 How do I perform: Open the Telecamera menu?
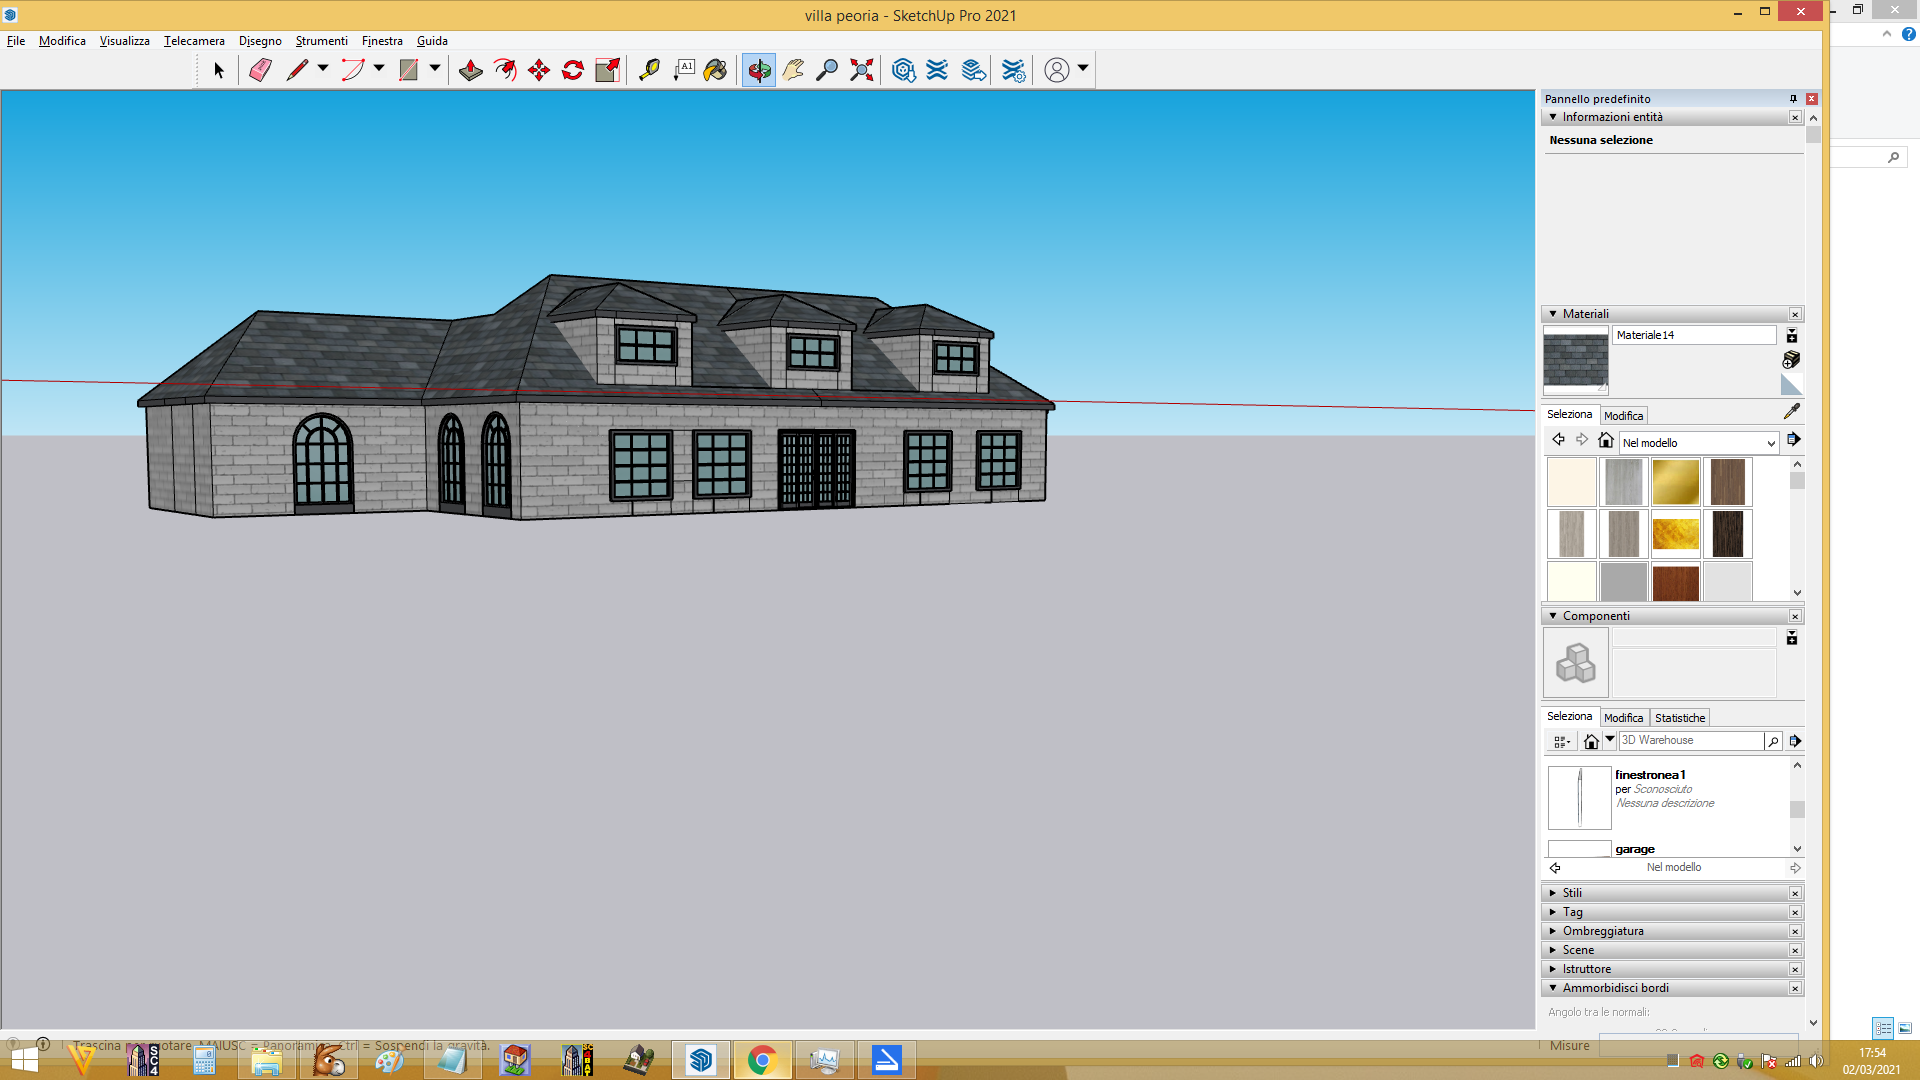(194, 41)
